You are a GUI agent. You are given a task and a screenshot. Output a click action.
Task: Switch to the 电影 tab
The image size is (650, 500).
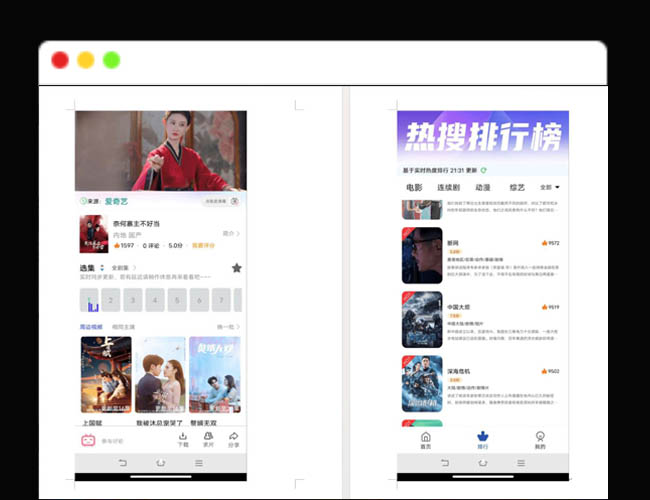click(x=414, y=187)
